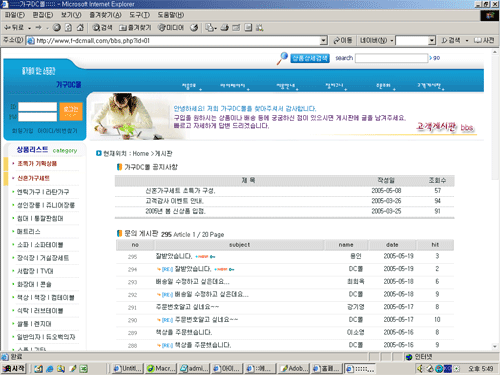Screen dimensions: 500x375
Task: Open the 즐겨찾기(A) menu
Action: [x=105, y=15]
